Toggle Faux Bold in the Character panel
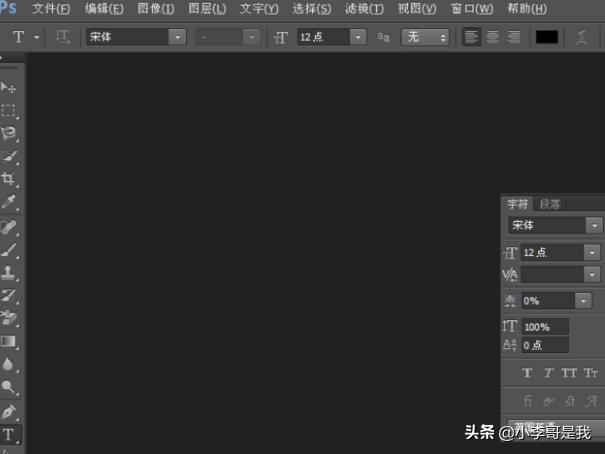605x454 pixels. point(528,373)
